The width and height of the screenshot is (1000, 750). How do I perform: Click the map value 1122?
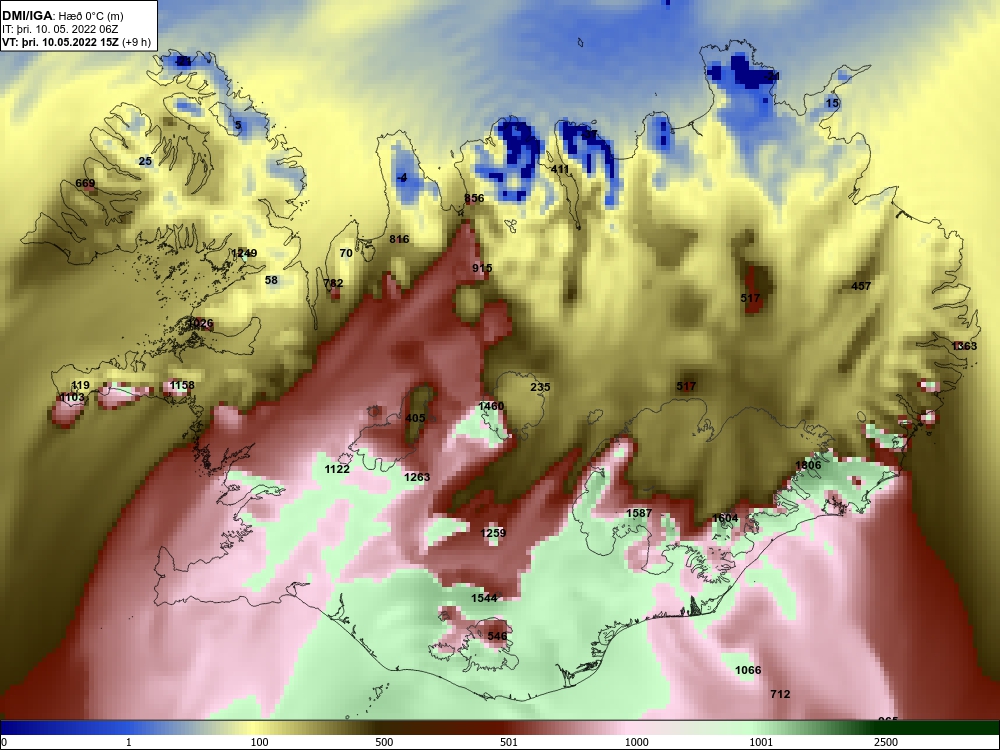click(x=337, y=469)
